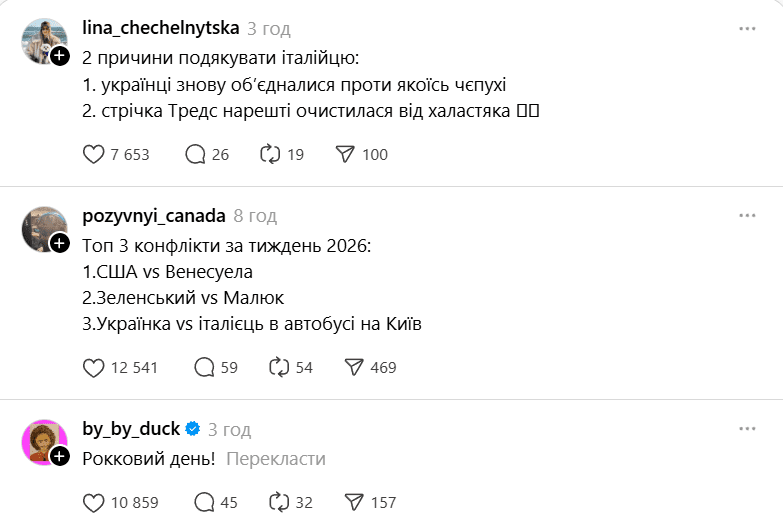This screenshot has width=783, height=531.
Task: Share pozyvnyi_canada's post with the send icon
Action: [353, 367]
